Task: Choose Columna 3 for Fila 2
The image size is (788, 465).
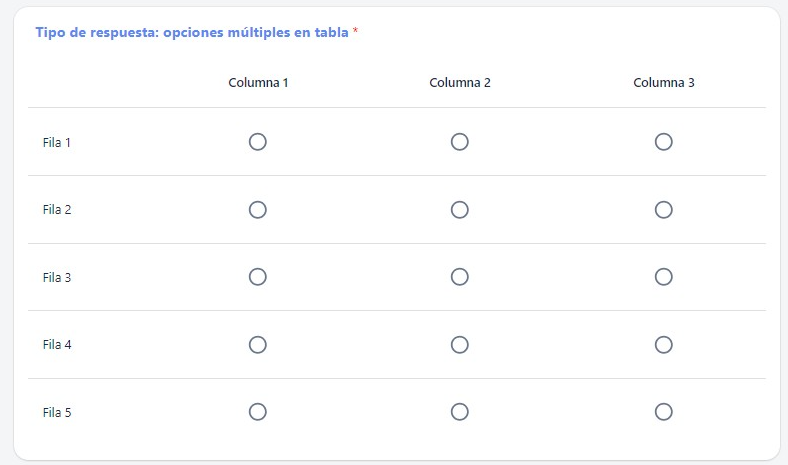Action: (663, 209)
